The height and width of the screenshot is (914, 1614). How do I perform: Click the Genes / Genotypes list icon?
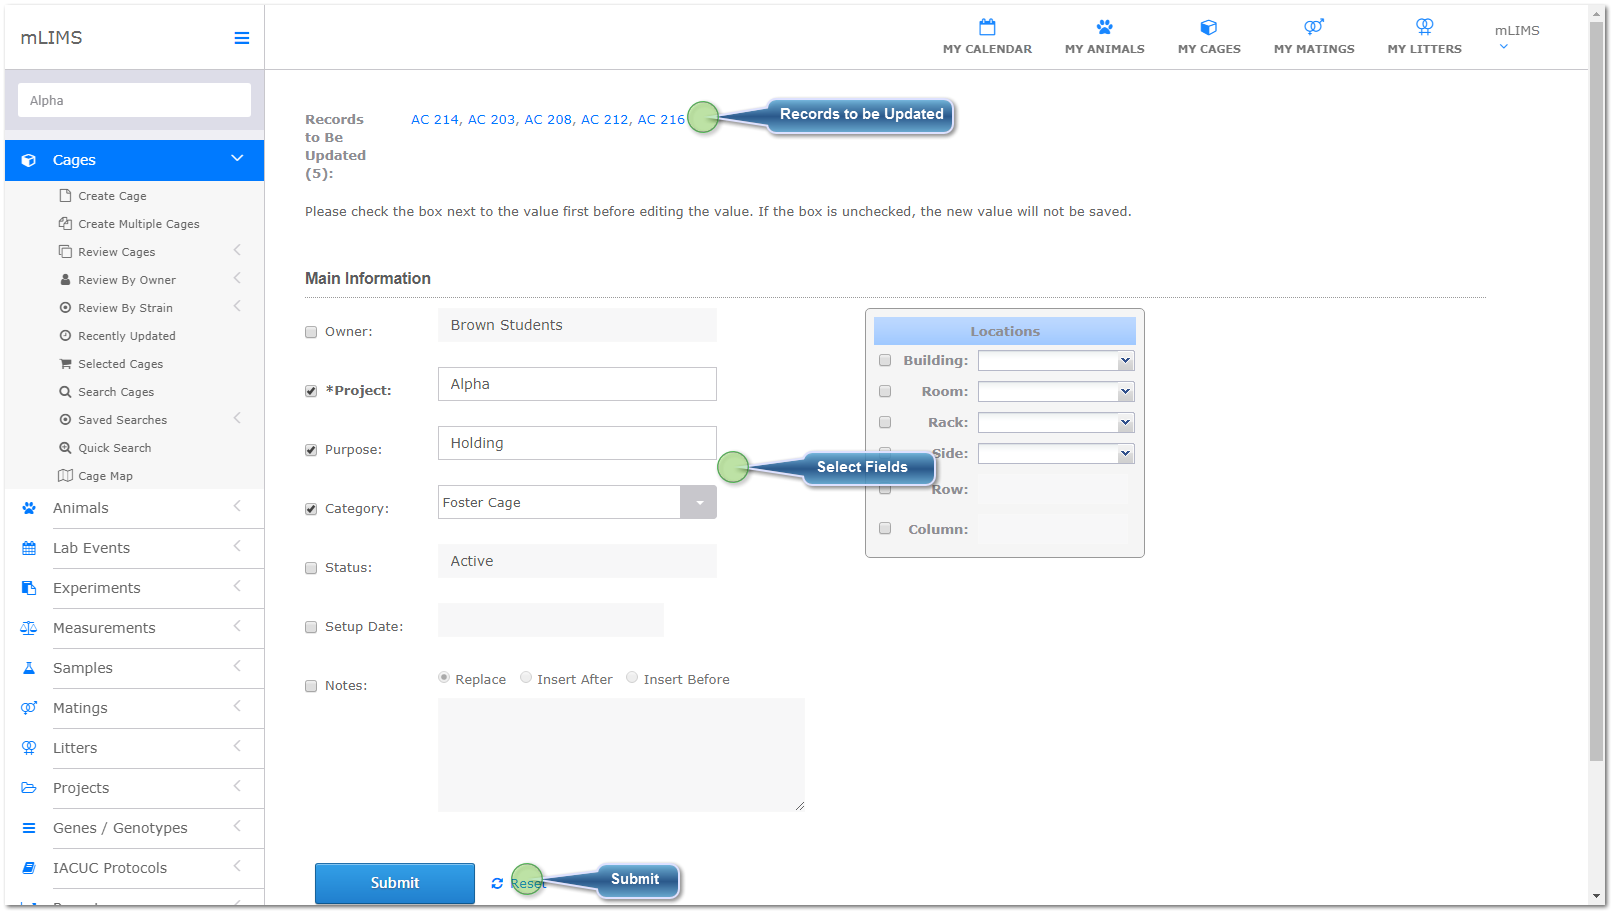coord(29,828)
